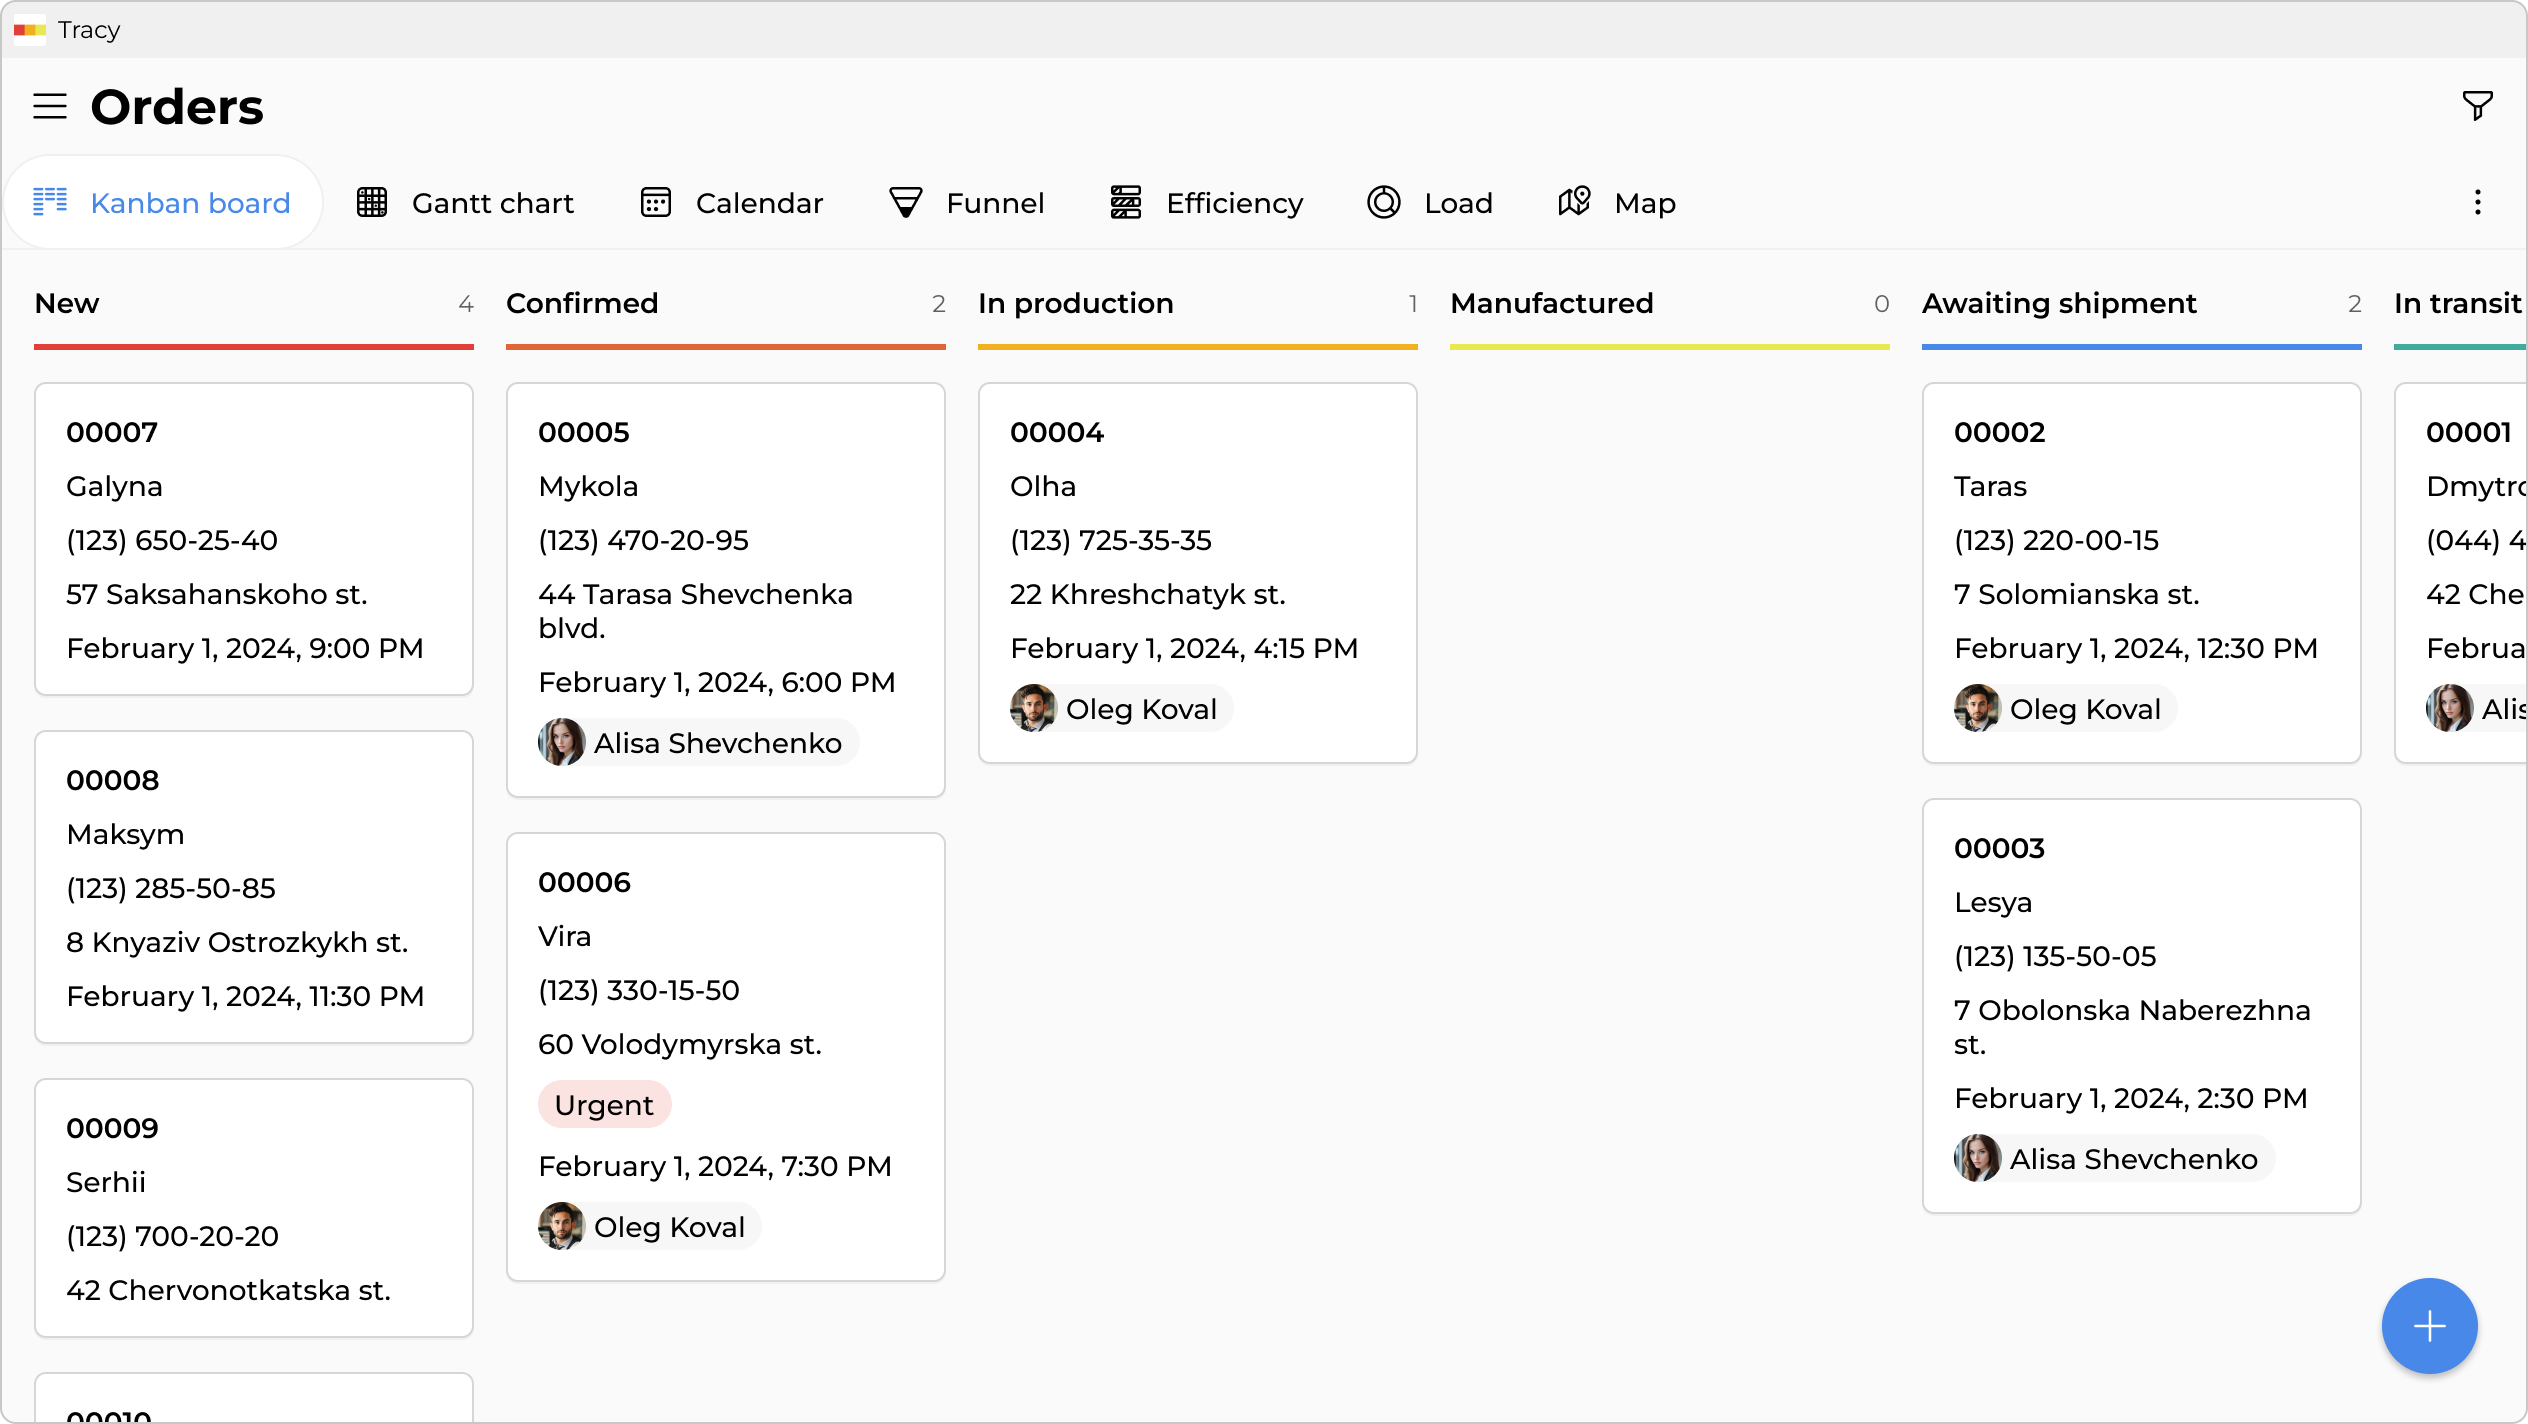2528x1424 pixels.
Task: Click the filter funnel icon
Action: point(2477,105)
